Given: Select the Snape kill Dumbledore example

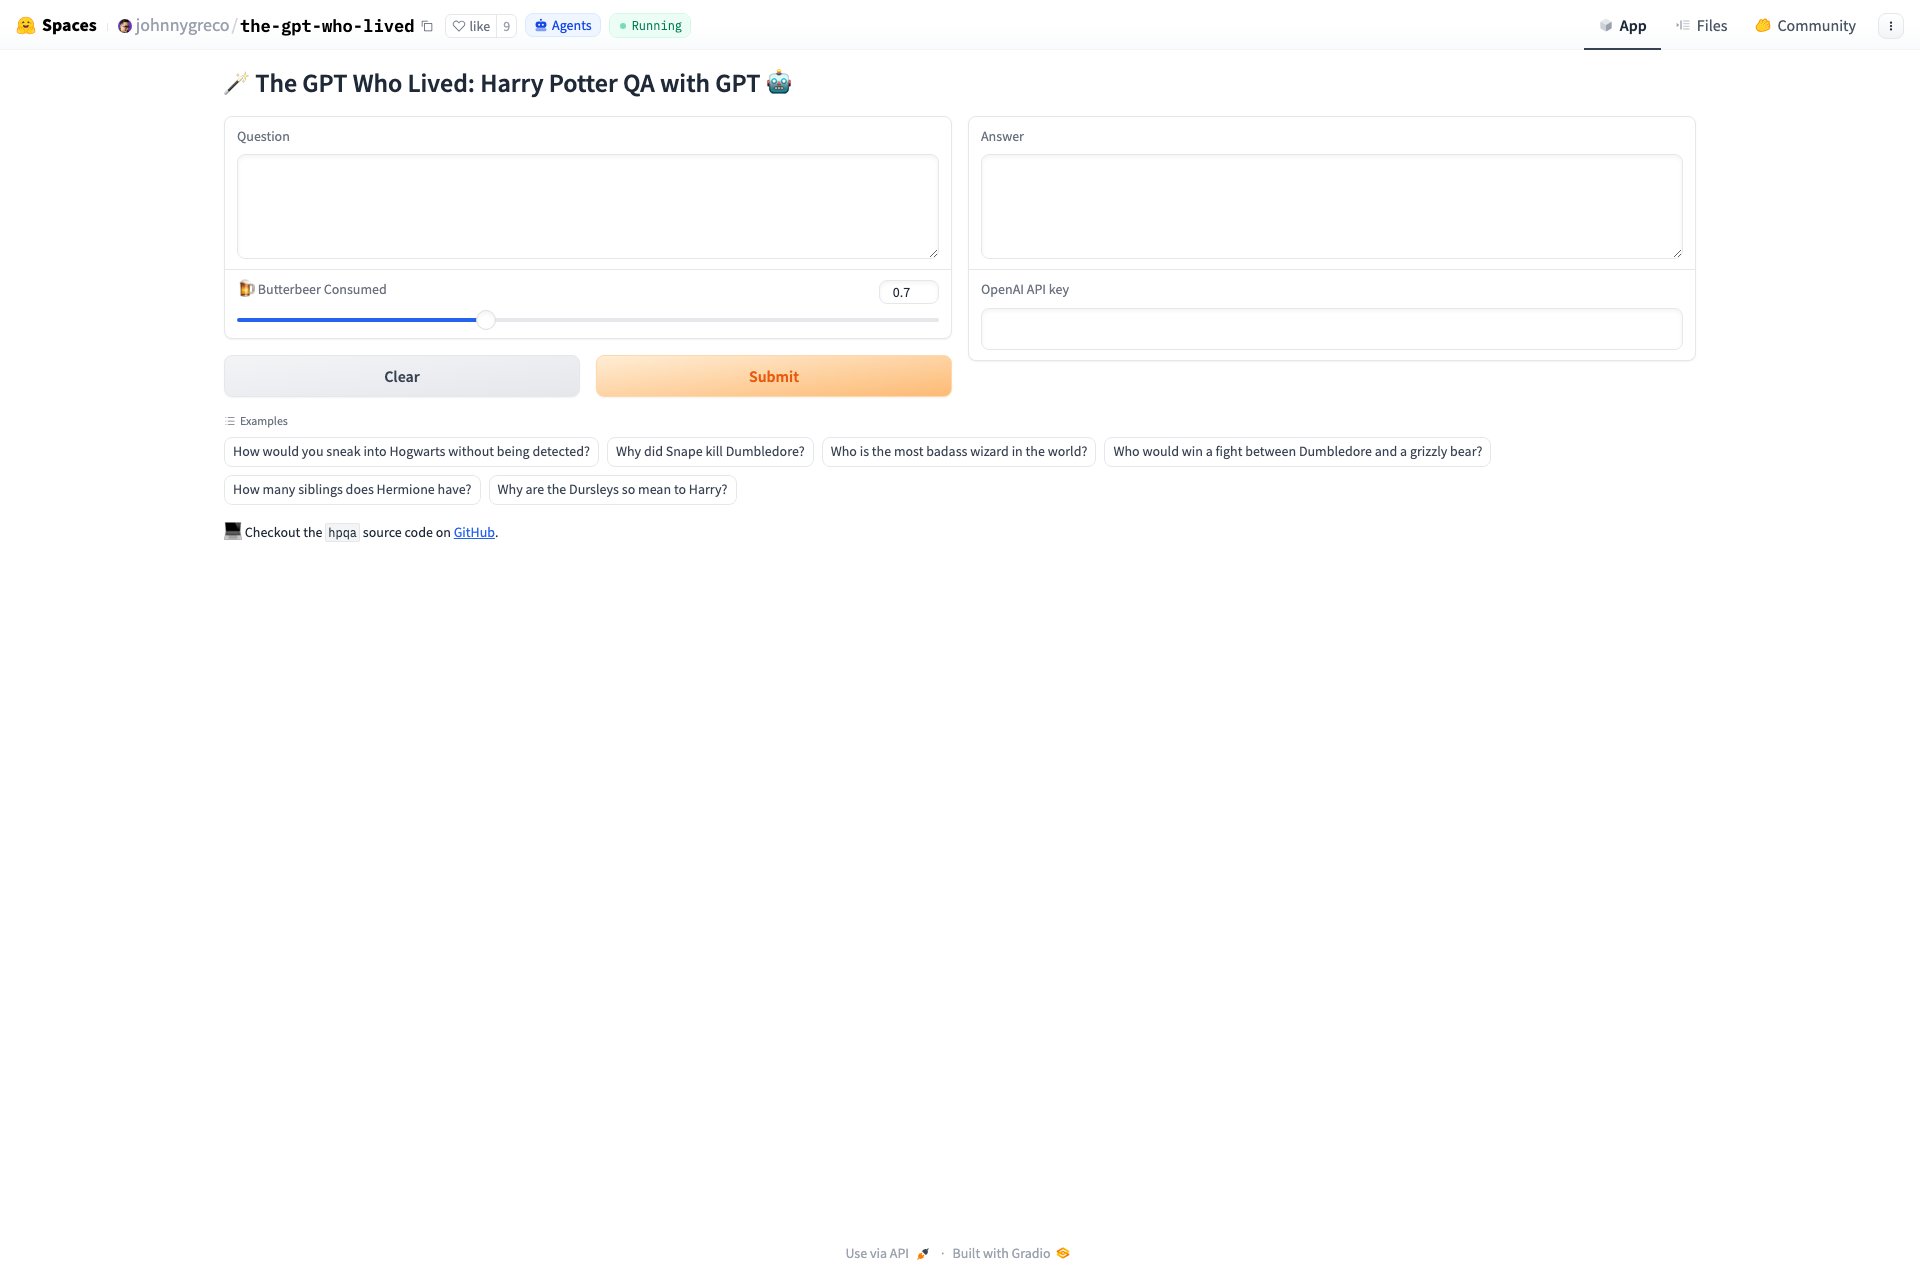Looking at the screenshot, I should (710, 452).
